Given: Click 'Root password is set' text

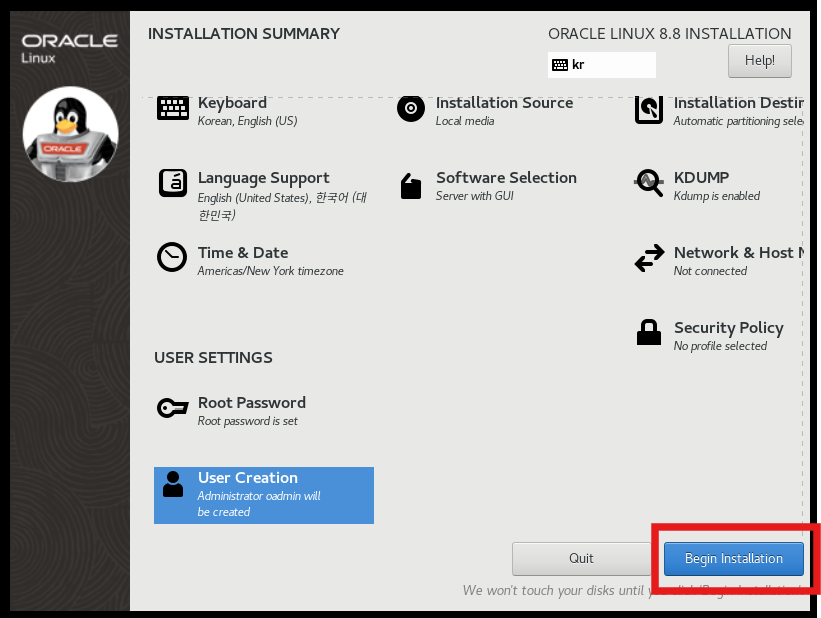Looking at the screenshot, I should 247,421.
